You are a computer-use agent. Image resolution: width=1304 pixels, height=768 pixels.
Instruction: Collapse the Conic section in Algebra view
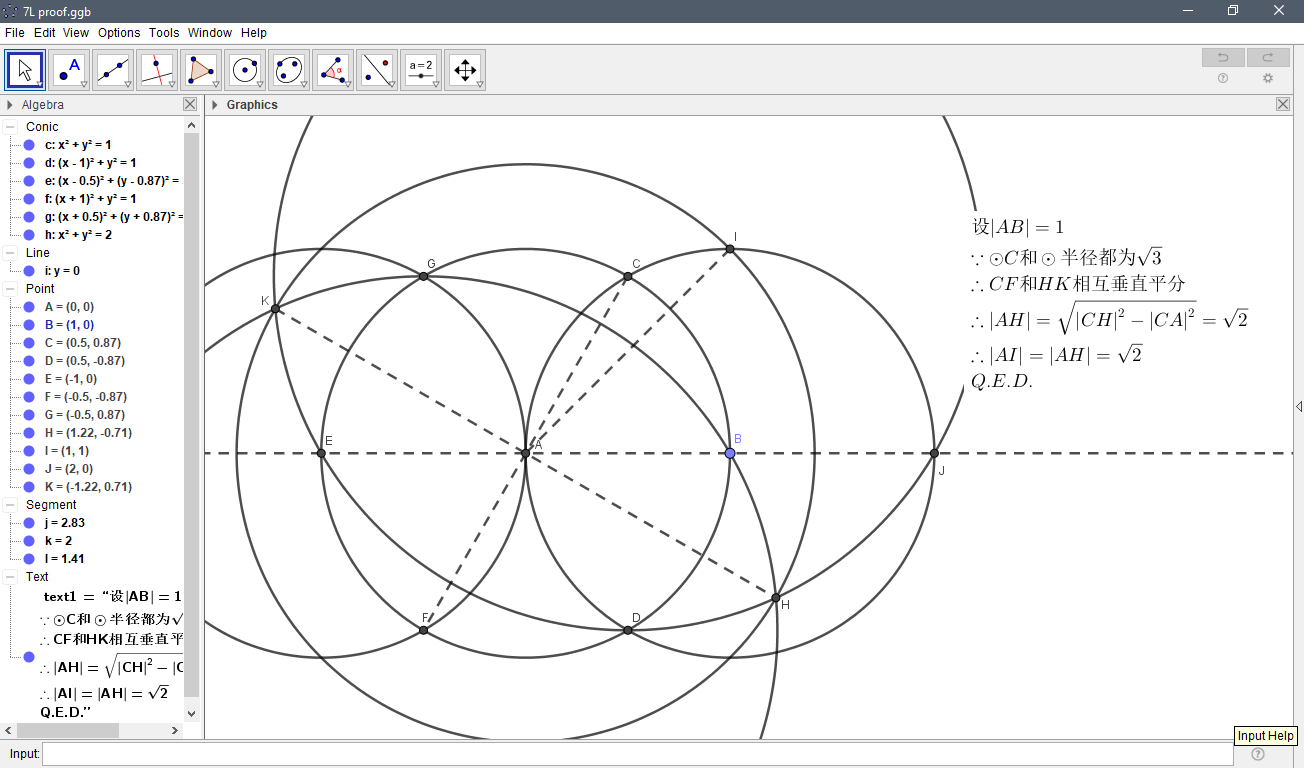pos(8,126)
